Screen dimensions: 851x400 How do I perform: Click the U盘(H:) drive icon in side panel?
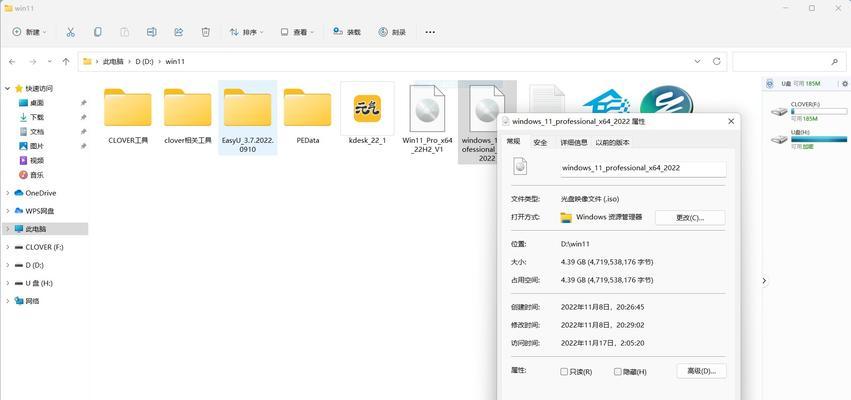pos(779,139)
